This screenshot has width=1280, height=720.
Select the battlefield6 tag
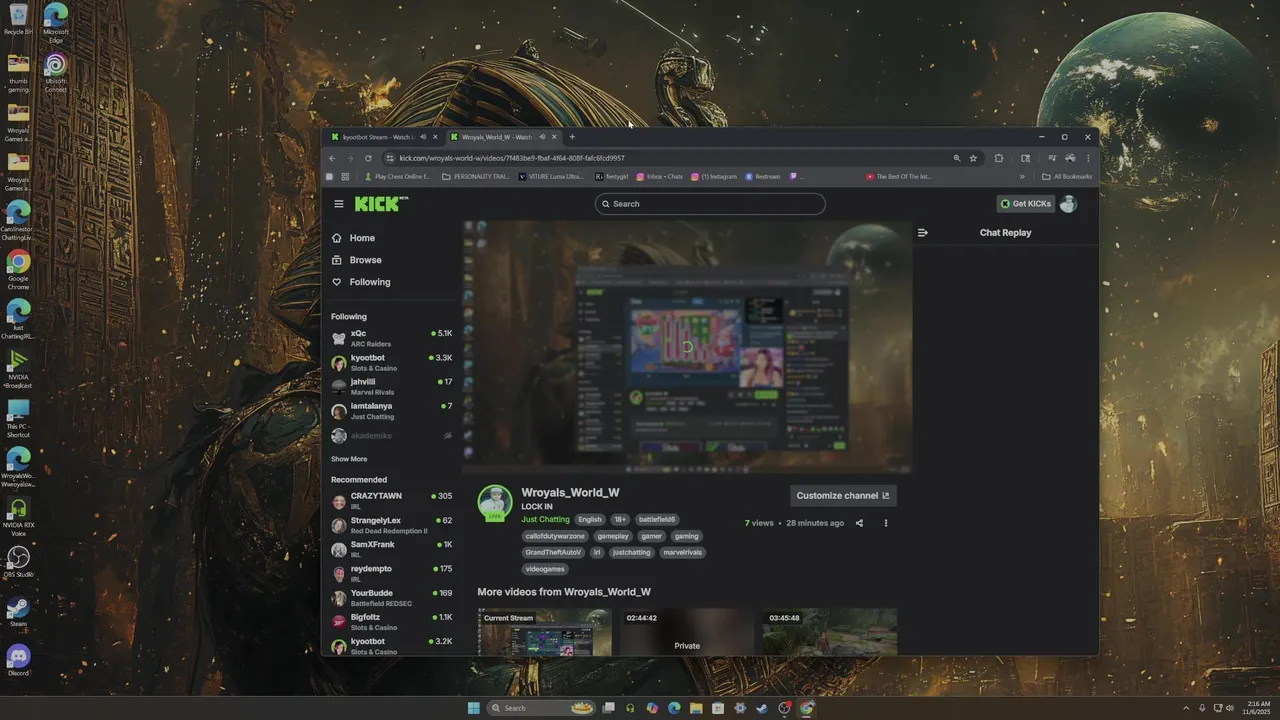(x=658, y=520)
